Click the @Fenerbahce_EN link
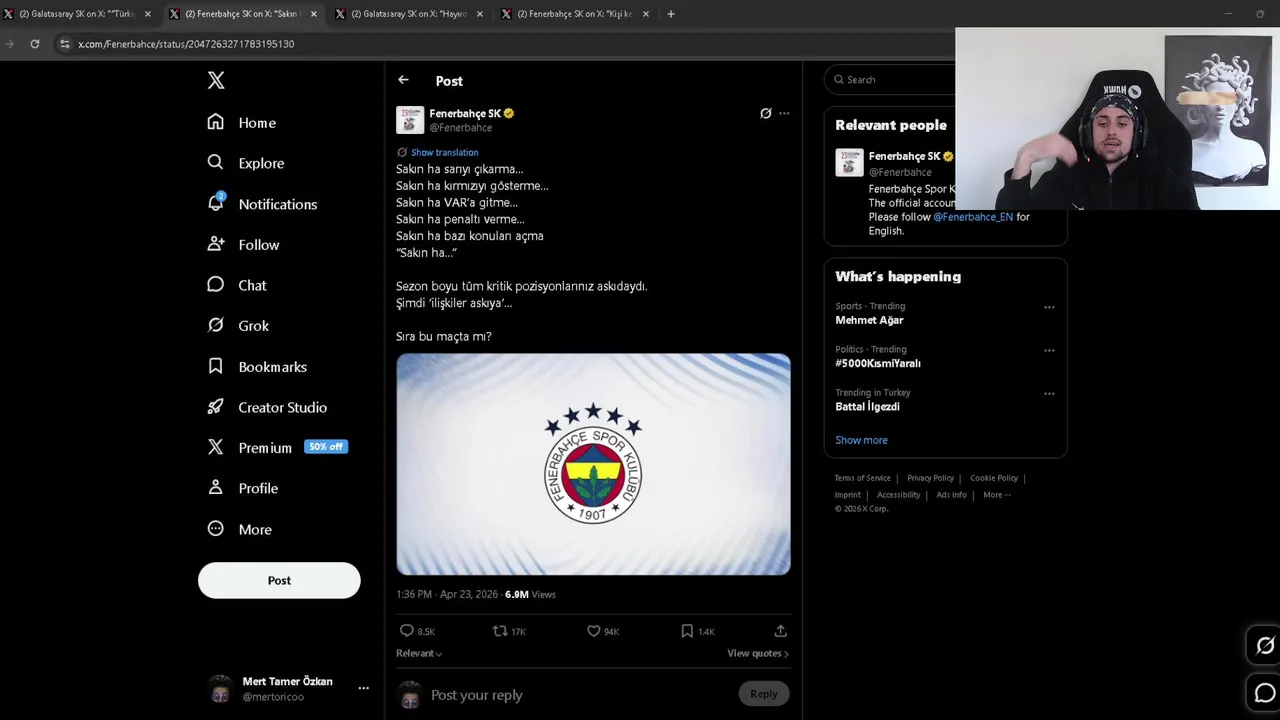The height and width of the screenshot is (720, 1280). pyautogui.click(x=973, y=217)
